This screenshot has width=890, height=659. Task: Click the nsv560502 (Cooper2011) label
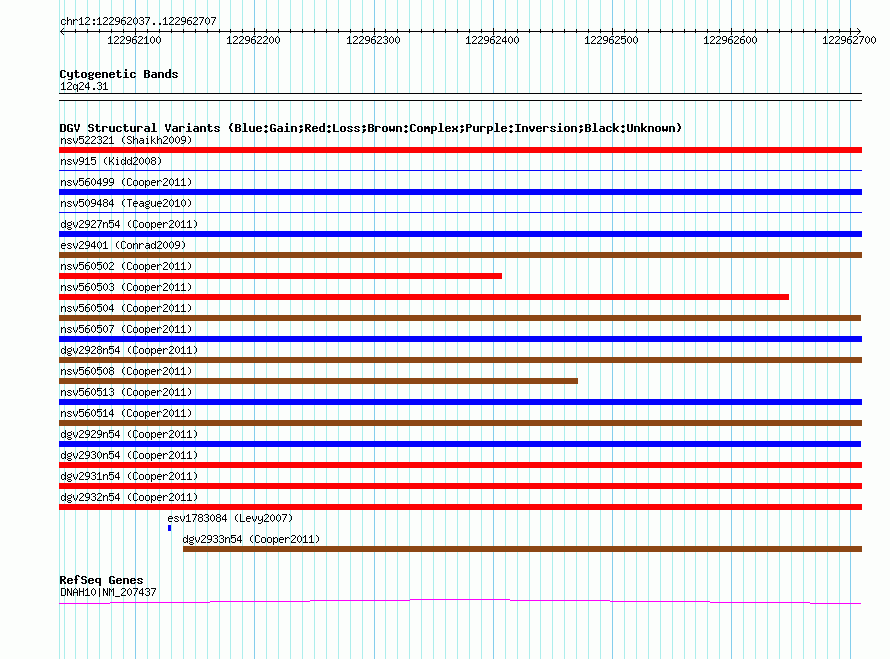(126, 266)
